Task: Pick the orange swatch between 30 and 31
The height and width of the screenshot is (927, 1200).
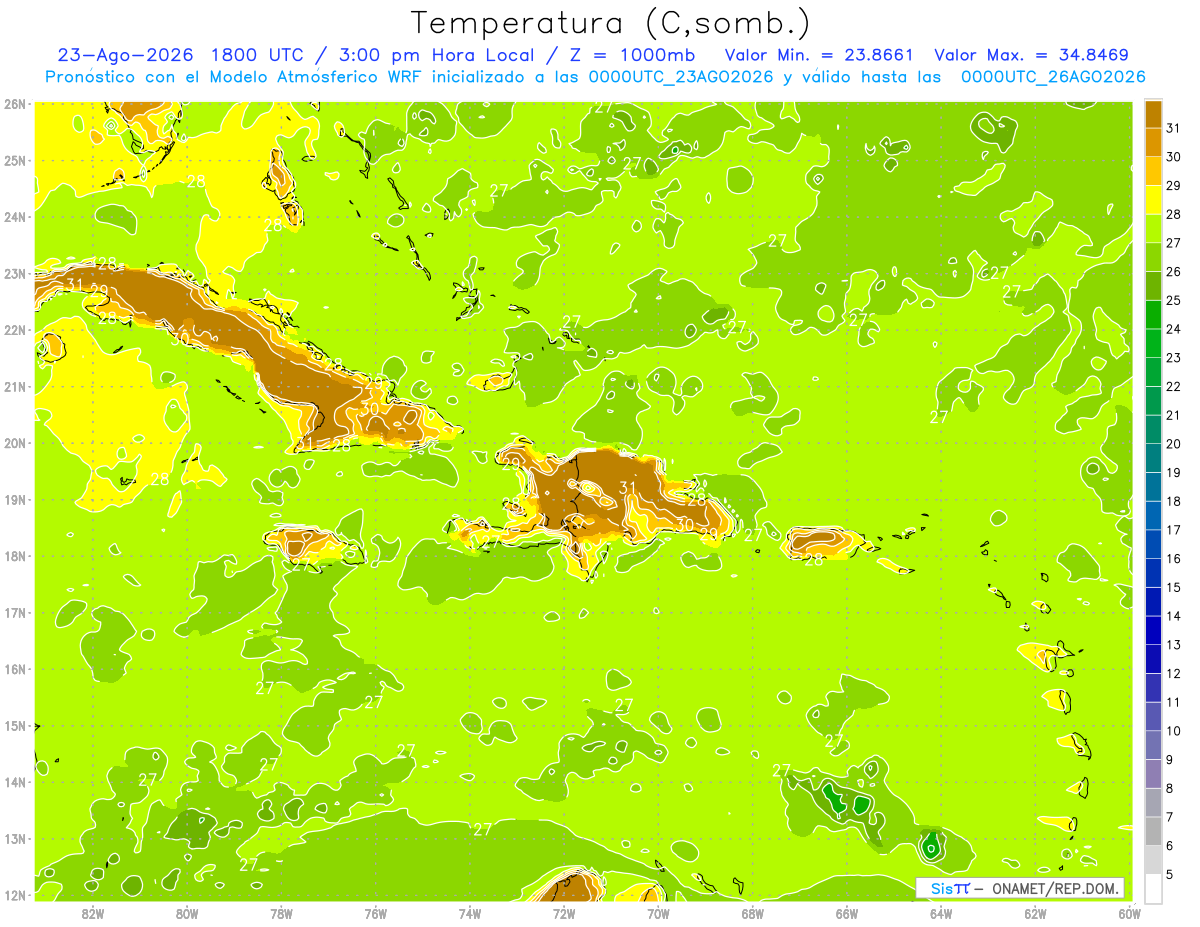Action: [1153, 143]
